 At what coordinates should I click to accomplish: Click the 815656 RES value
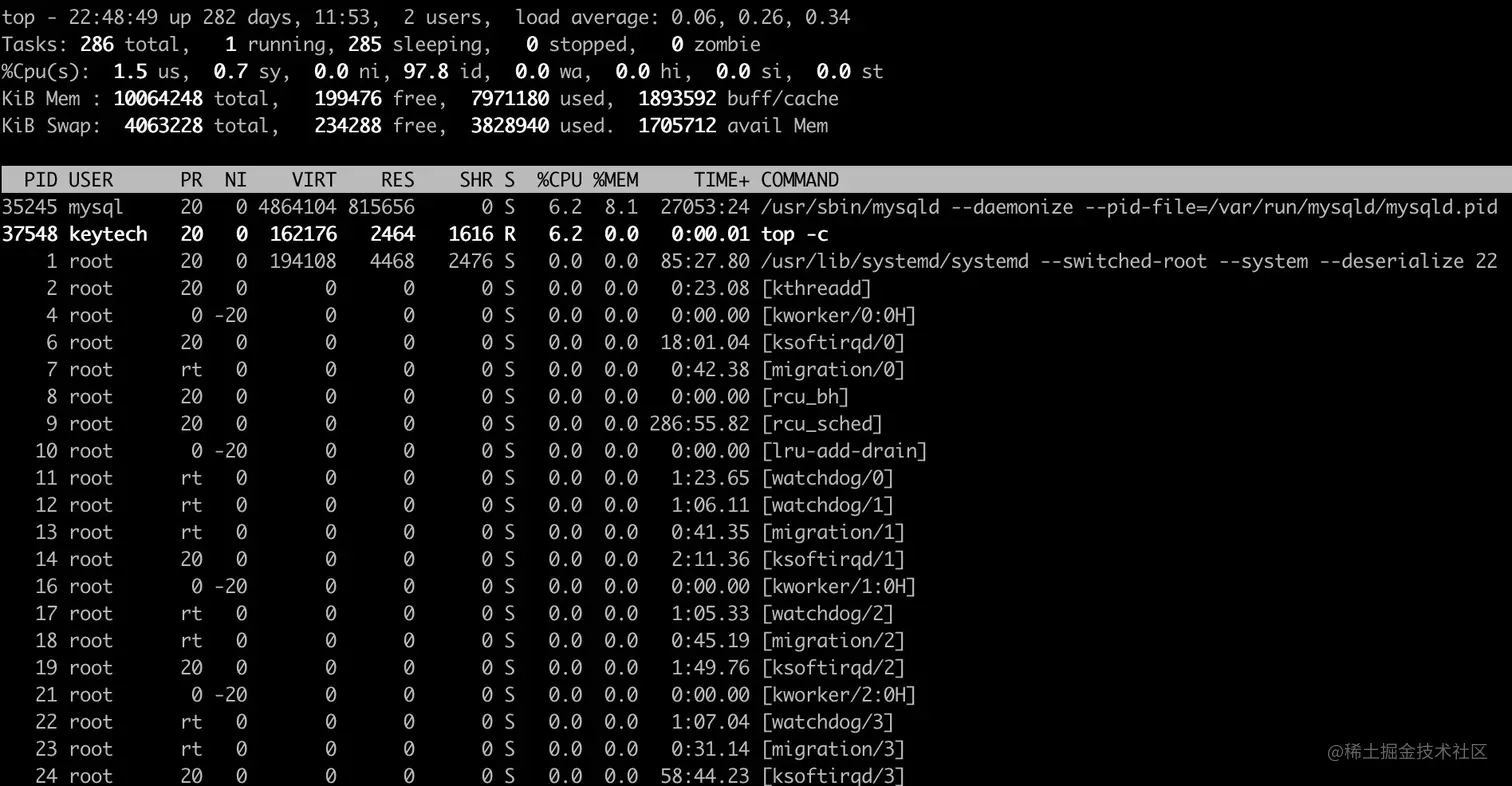381,207
